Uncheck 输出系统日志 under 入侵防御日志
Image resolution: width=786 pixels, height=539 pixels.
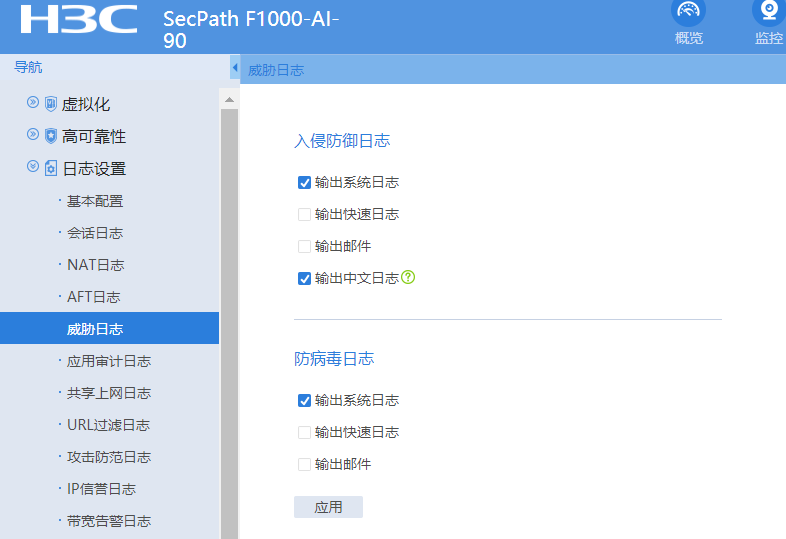tap(305, 182)
